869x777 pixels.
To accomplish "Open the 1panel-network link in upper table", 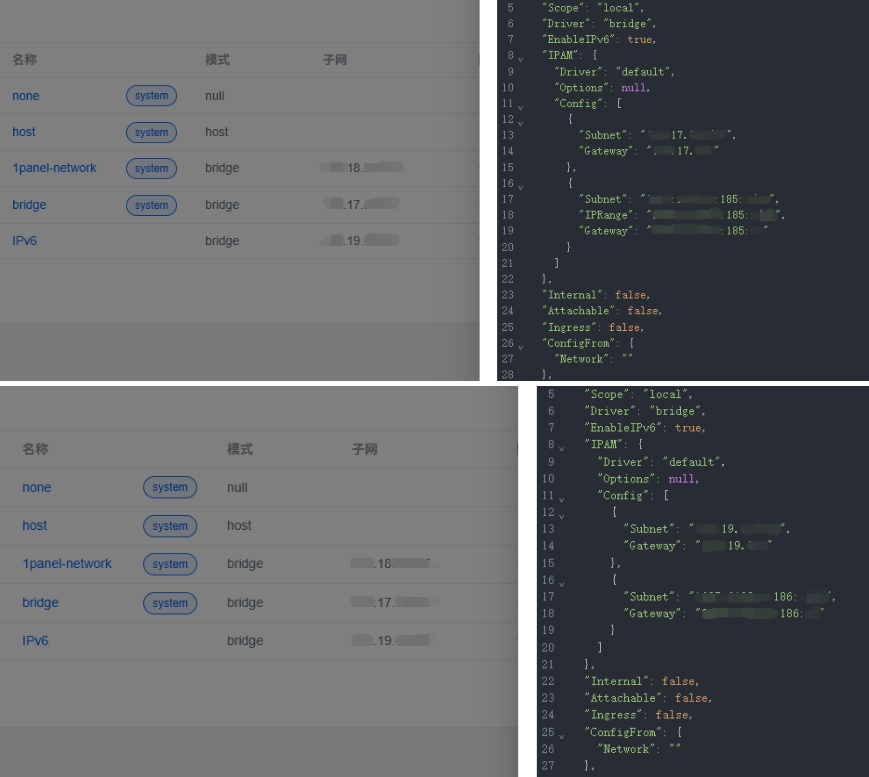I will coord(54,168).
